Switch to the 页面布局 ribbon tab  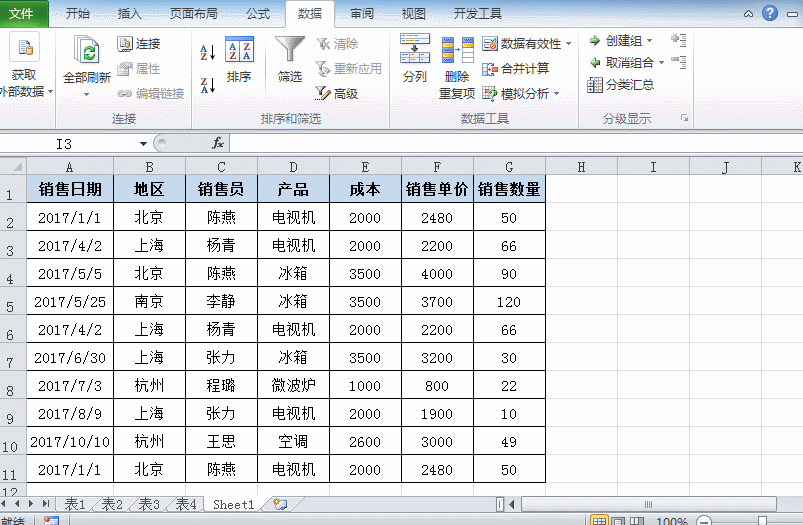[x=194, y=14]
